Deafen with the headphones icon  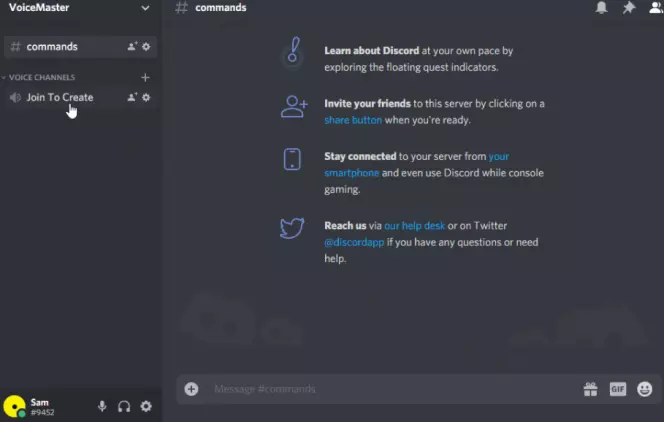tap(124, 406)
